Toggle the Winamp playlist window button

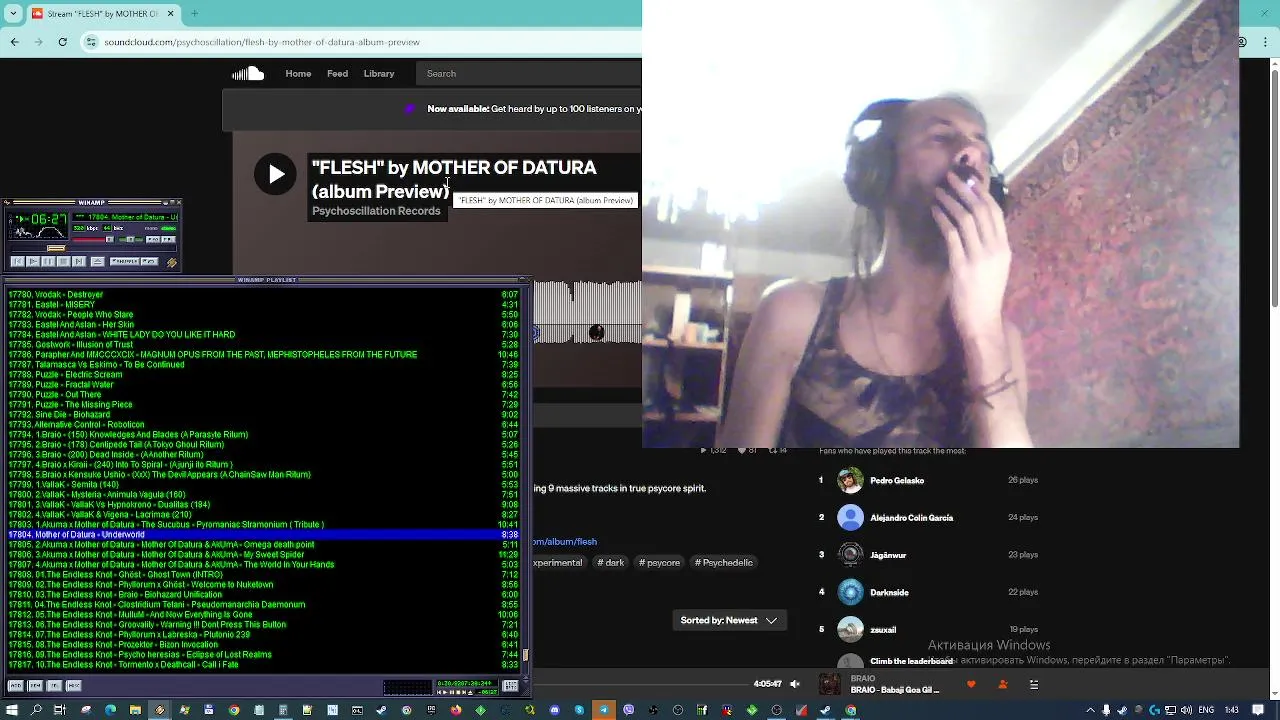168,239
